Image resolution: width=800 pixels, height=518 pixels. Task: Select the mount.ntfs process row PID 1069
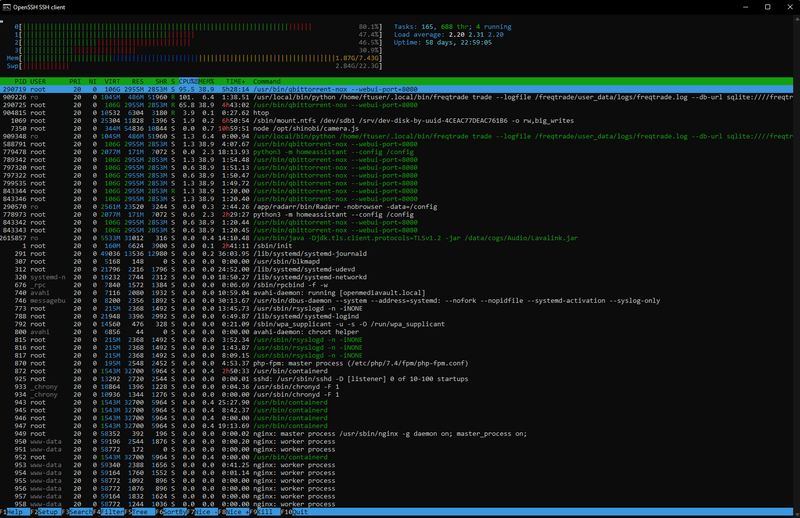396,121
